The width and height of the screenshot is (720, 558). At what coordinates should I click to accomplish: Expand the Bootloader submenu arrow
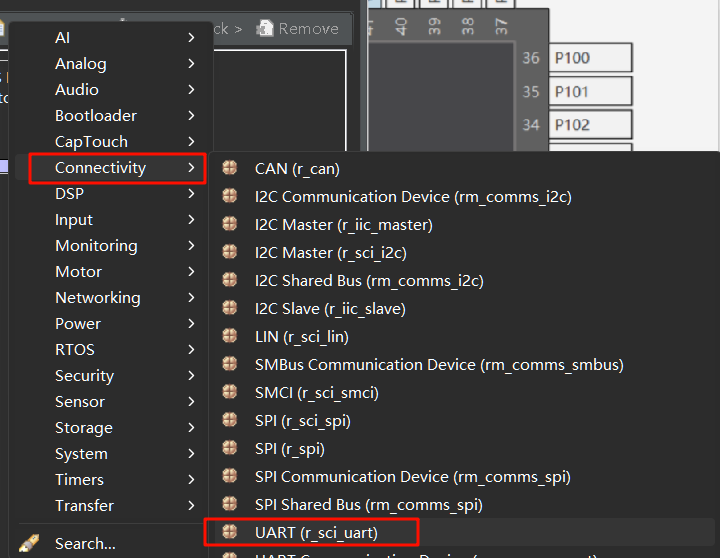point(191,115)
